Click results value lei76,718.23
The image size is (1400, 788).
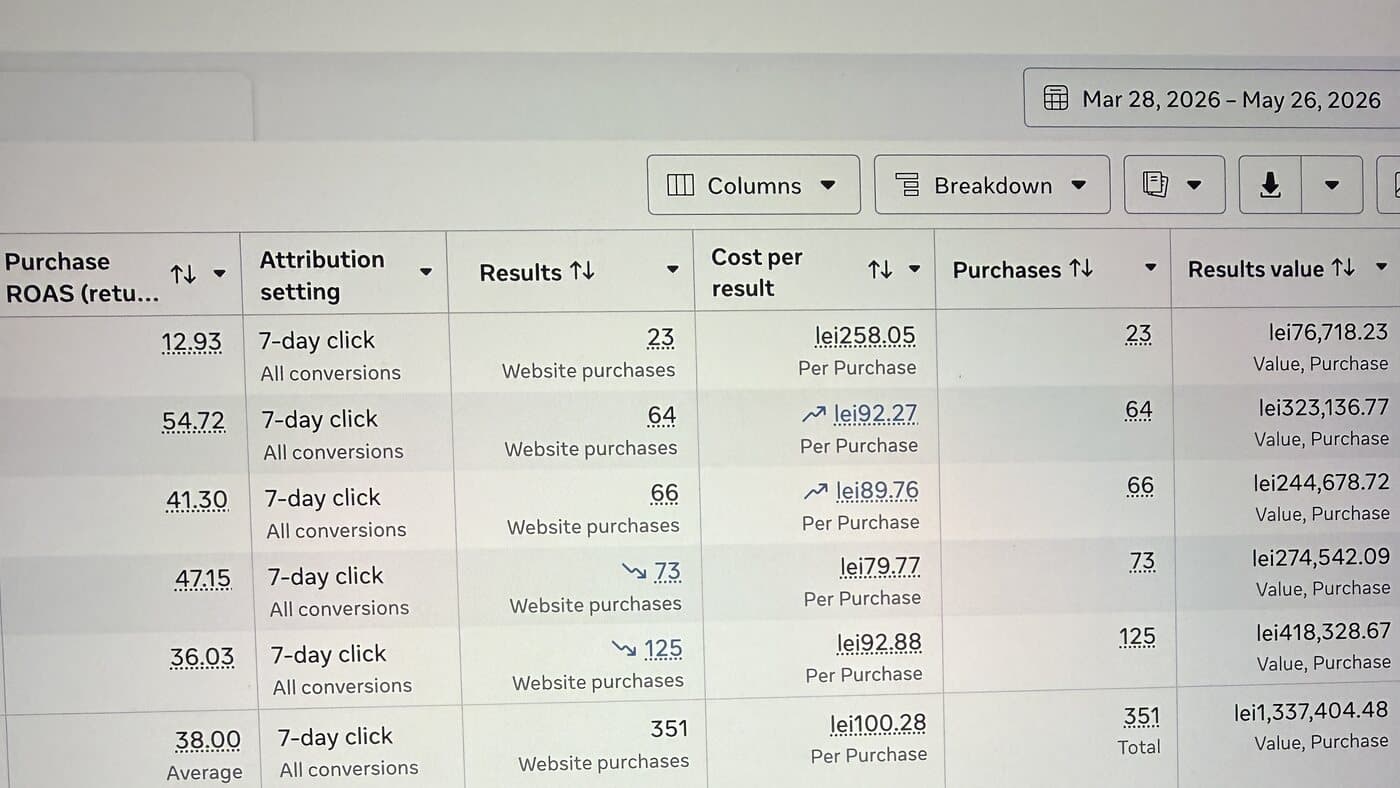pos(1328,332)
